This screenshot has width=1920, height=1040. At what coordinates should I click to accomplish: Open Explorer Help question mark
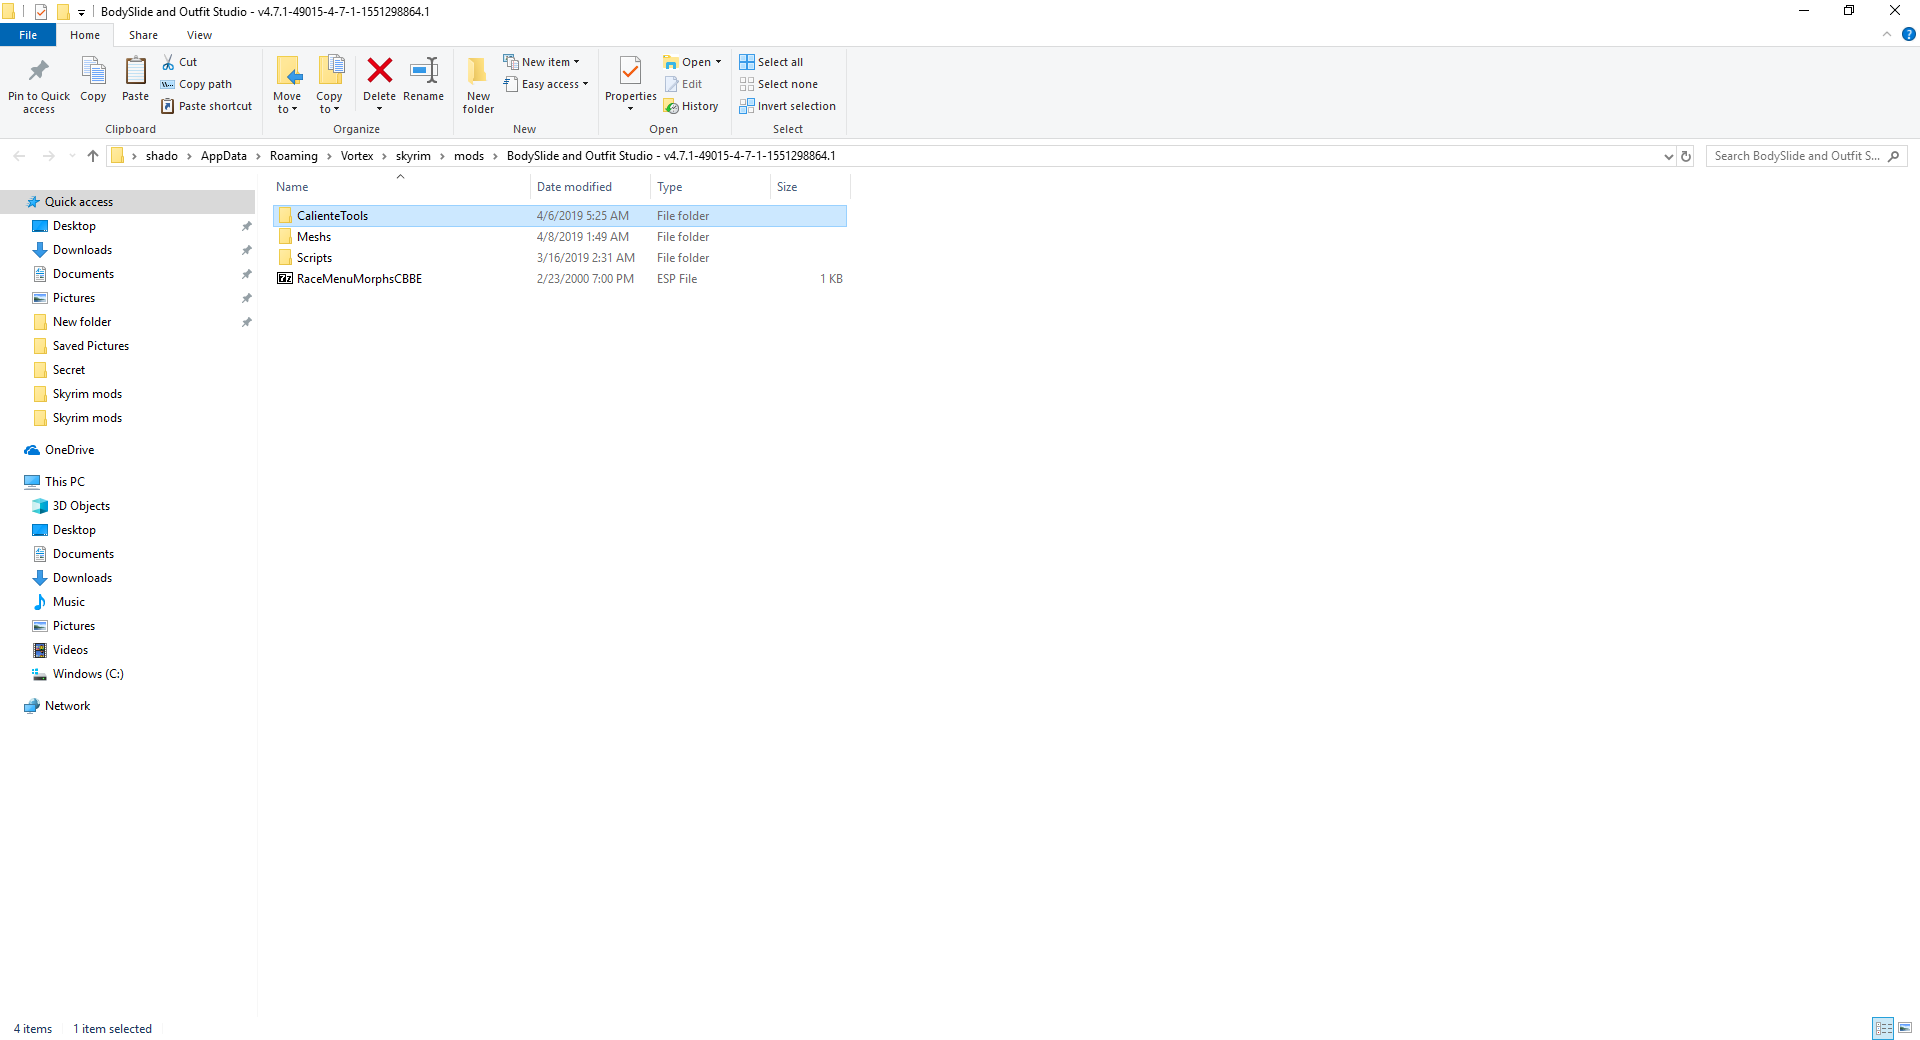(1908, 34)
